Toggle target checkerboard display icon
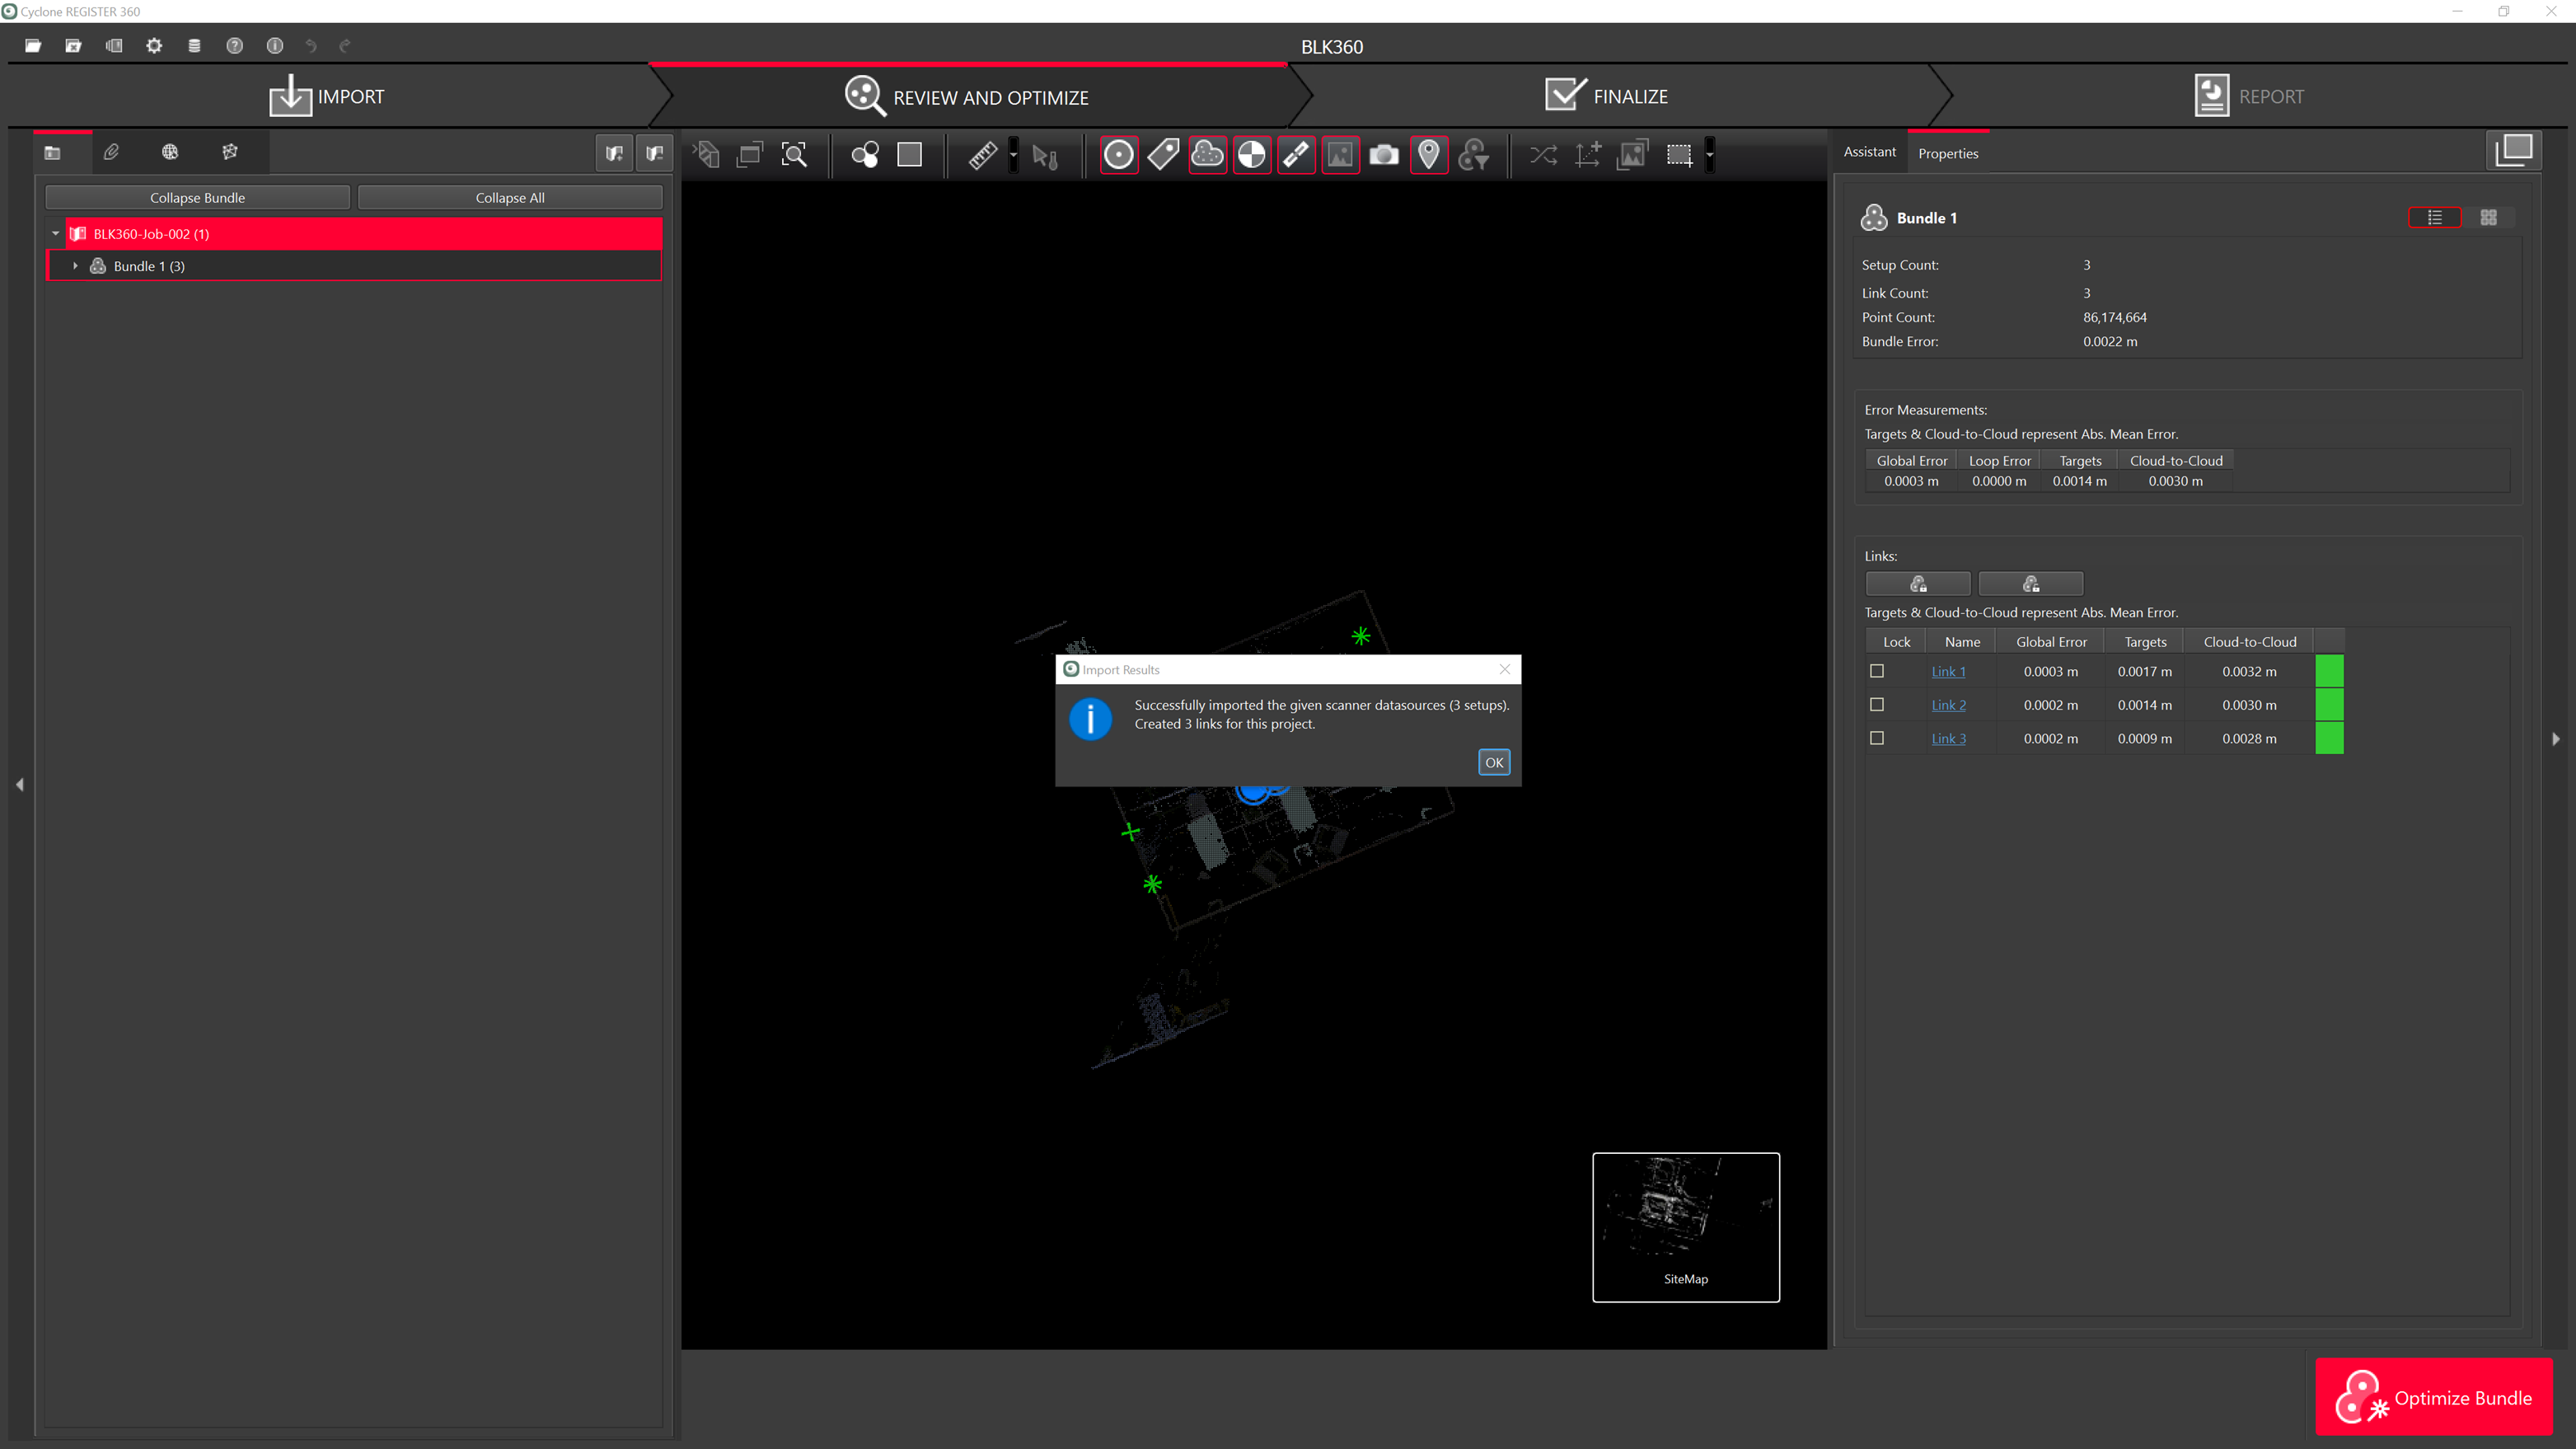This screenshot has height=1449, width=2576. [1251, 155]
